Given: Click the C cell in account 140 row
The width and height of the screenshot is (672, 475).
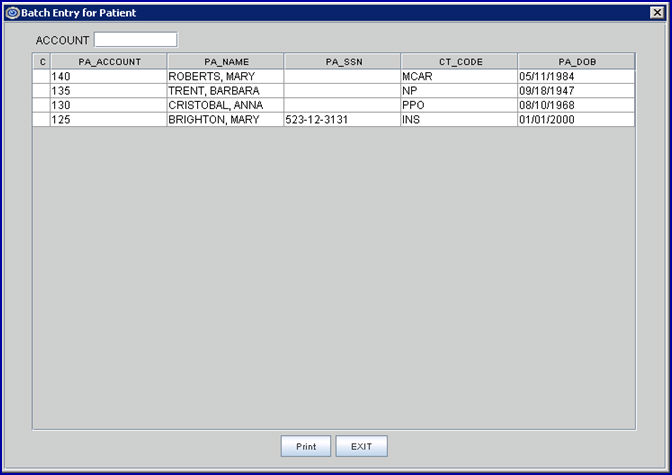Looking at the screenshot, I should click(42, 76).
